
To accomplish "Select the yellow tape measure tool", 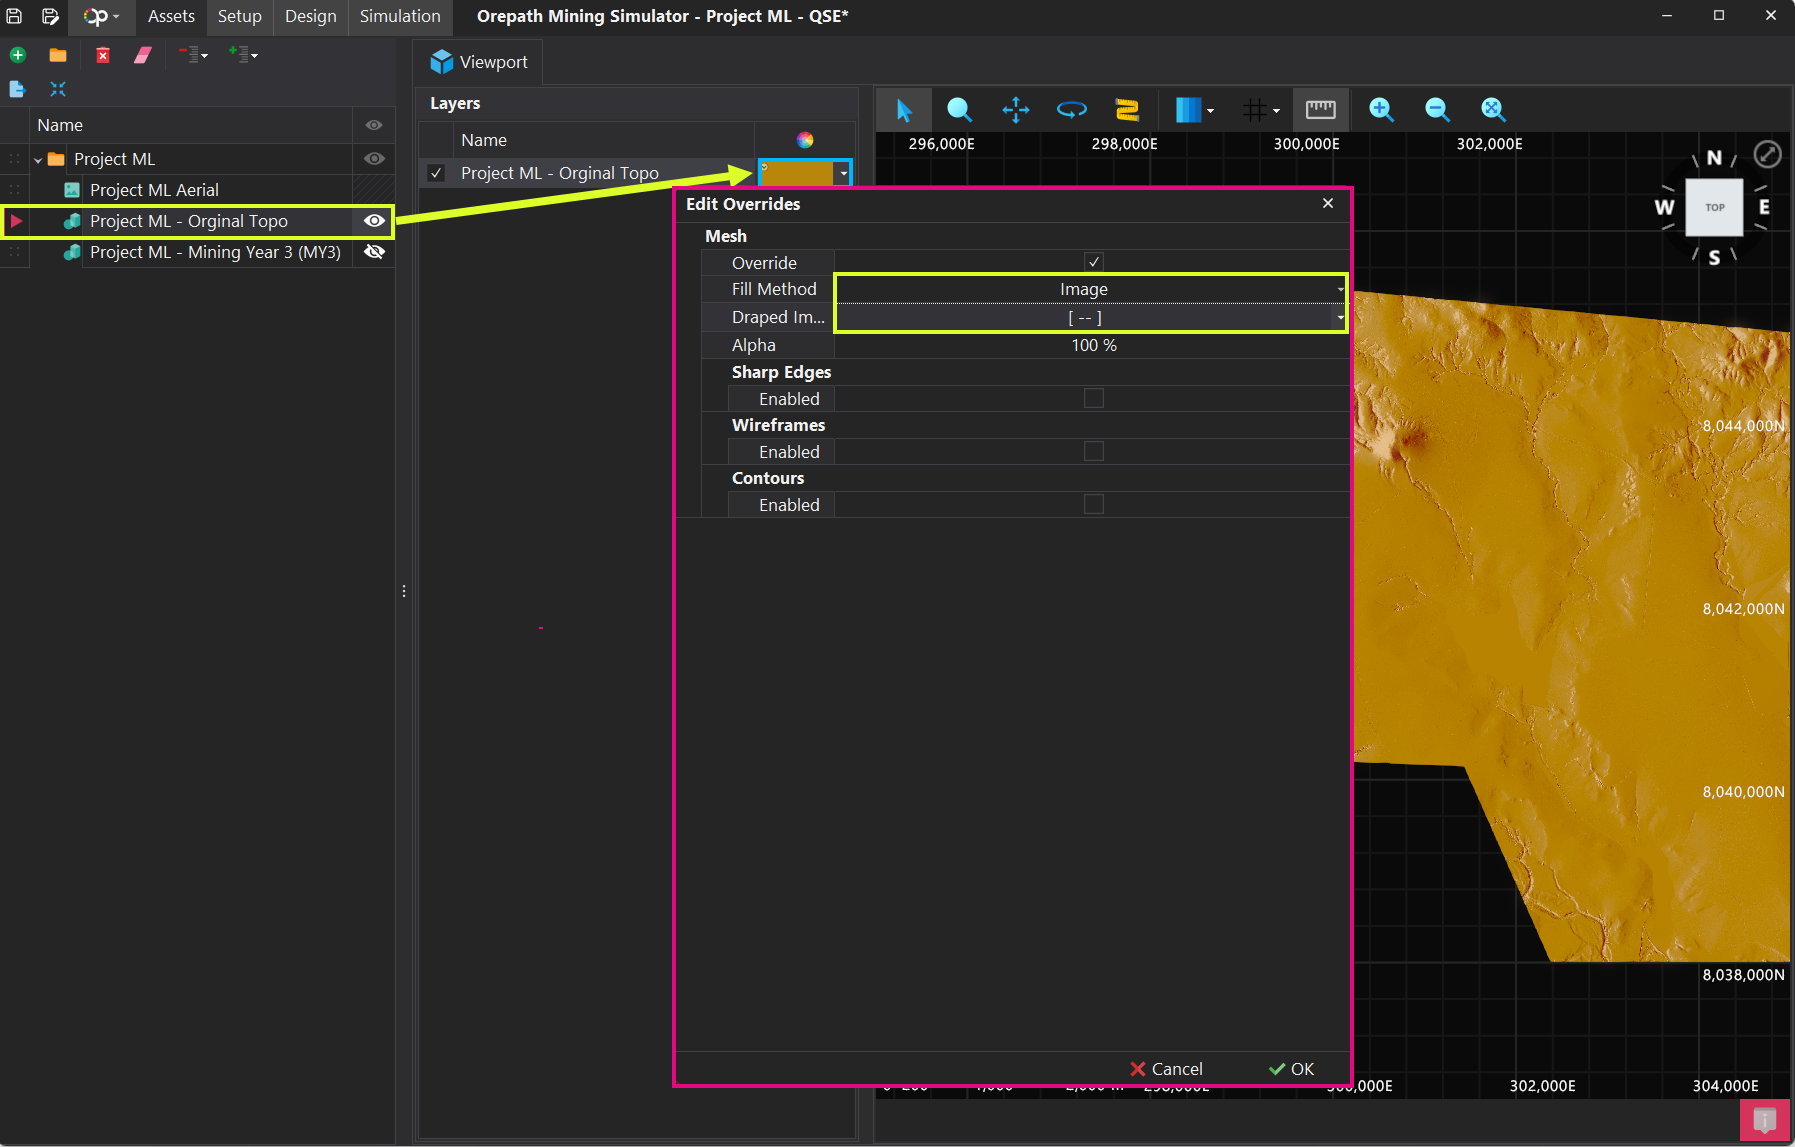I will pos(1127,109).
